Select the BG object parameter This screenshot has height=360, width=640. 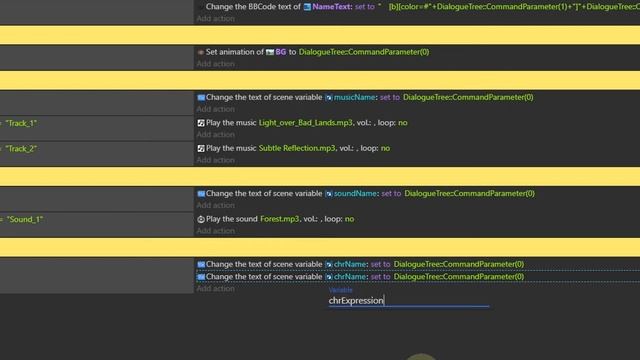(280, 52)
